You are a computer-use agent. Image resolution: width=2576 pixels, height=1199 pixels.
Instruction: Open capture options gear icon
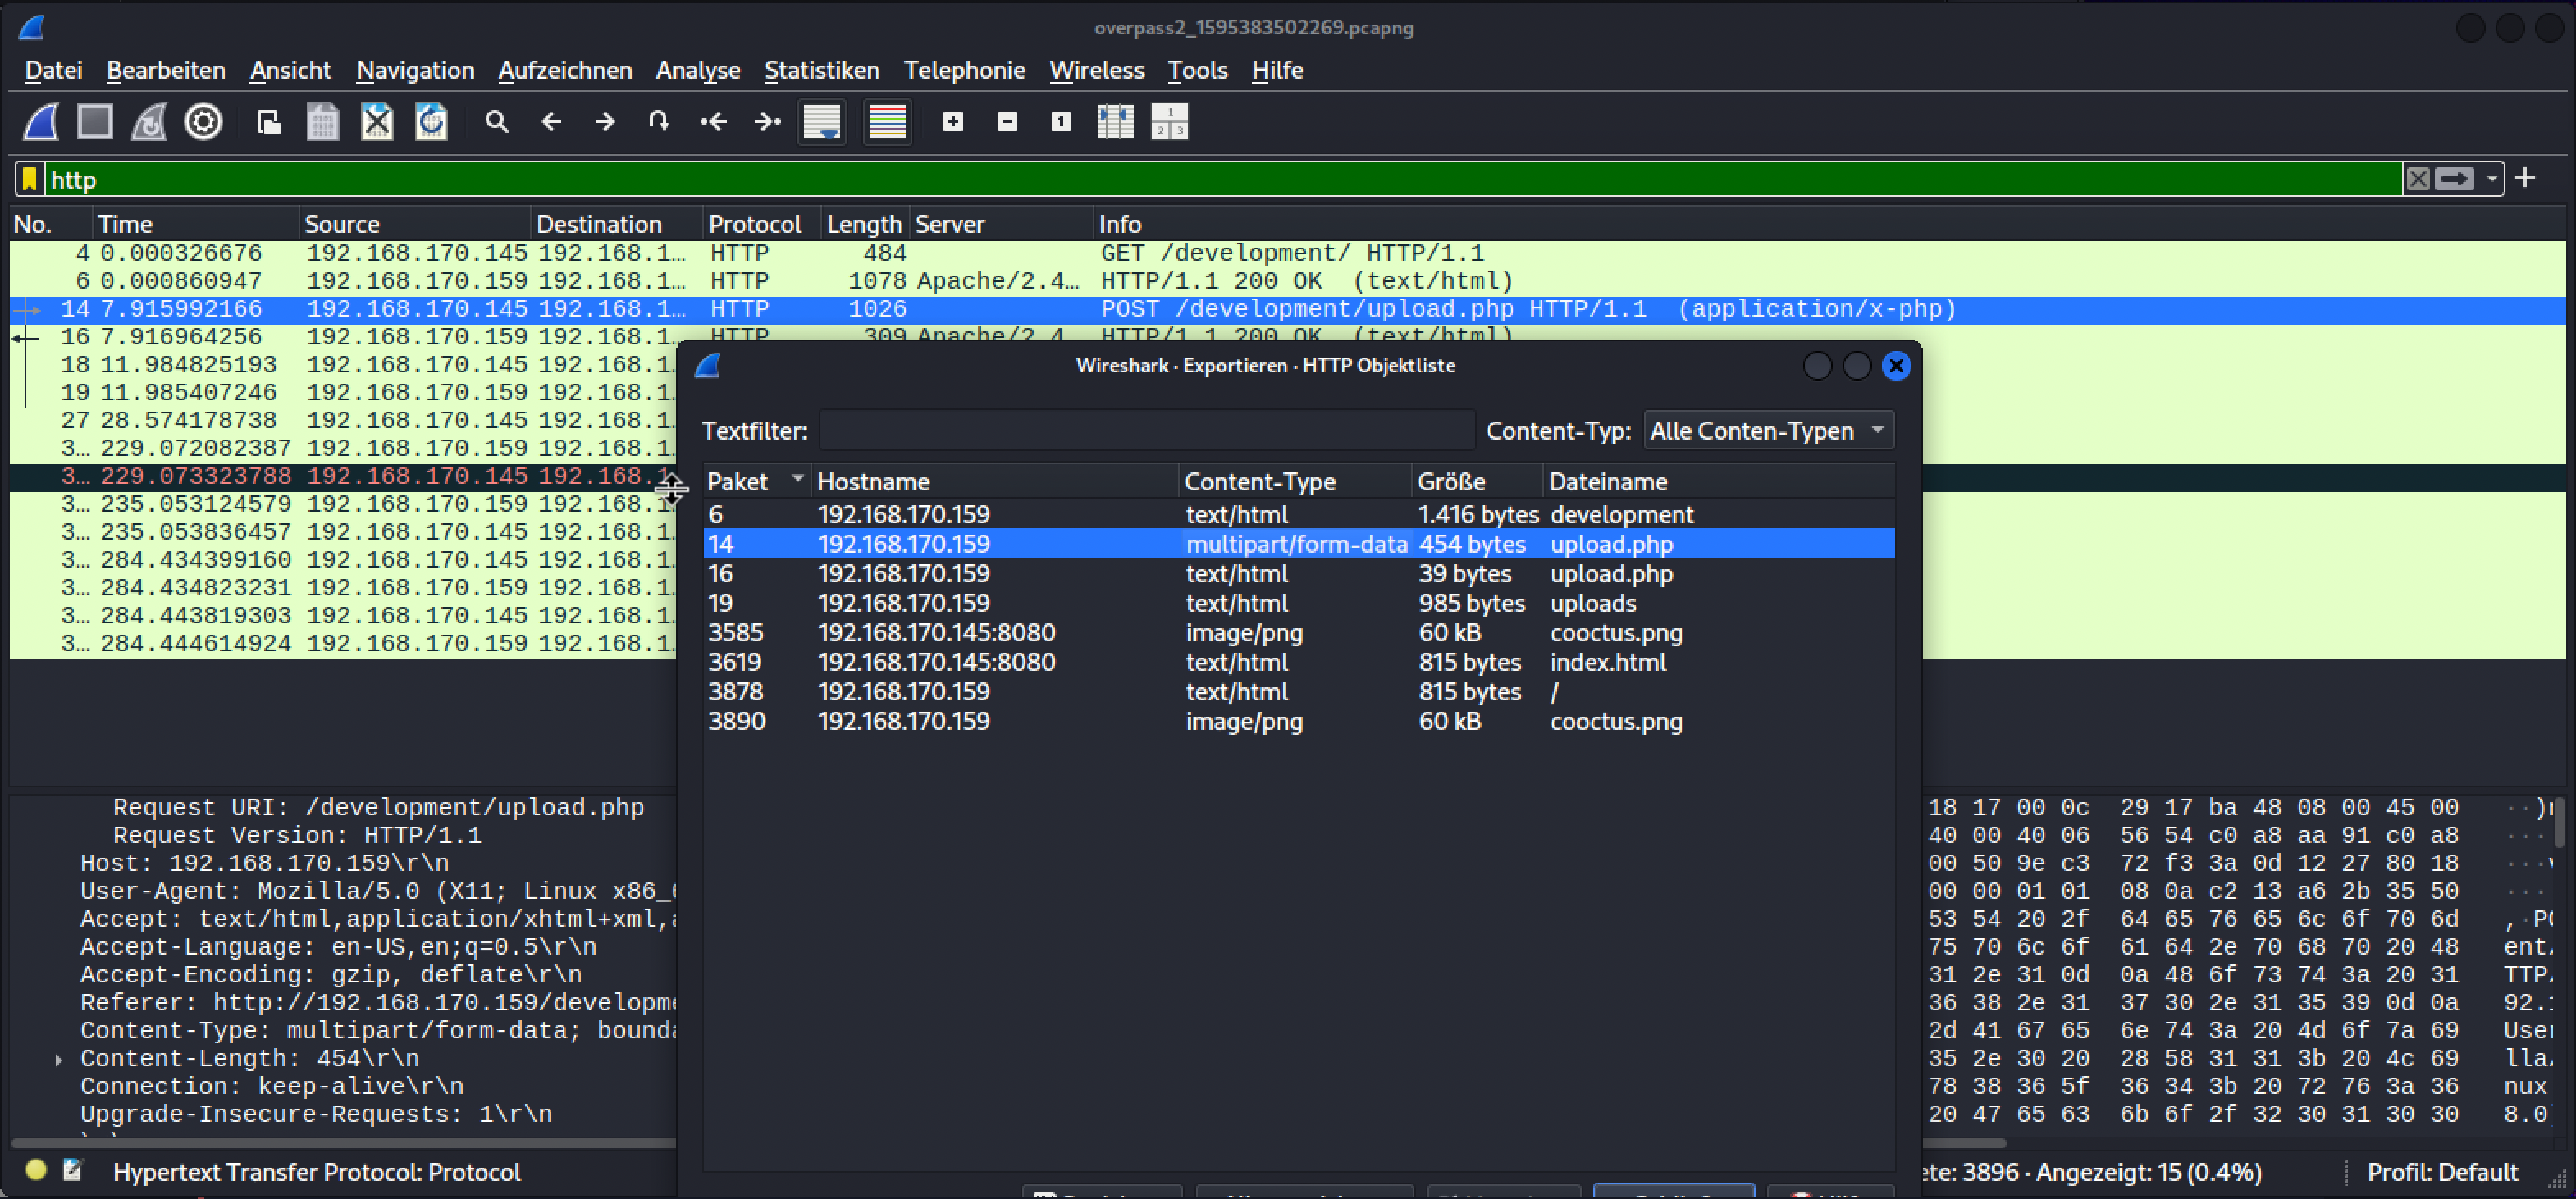tap(203, 122)
